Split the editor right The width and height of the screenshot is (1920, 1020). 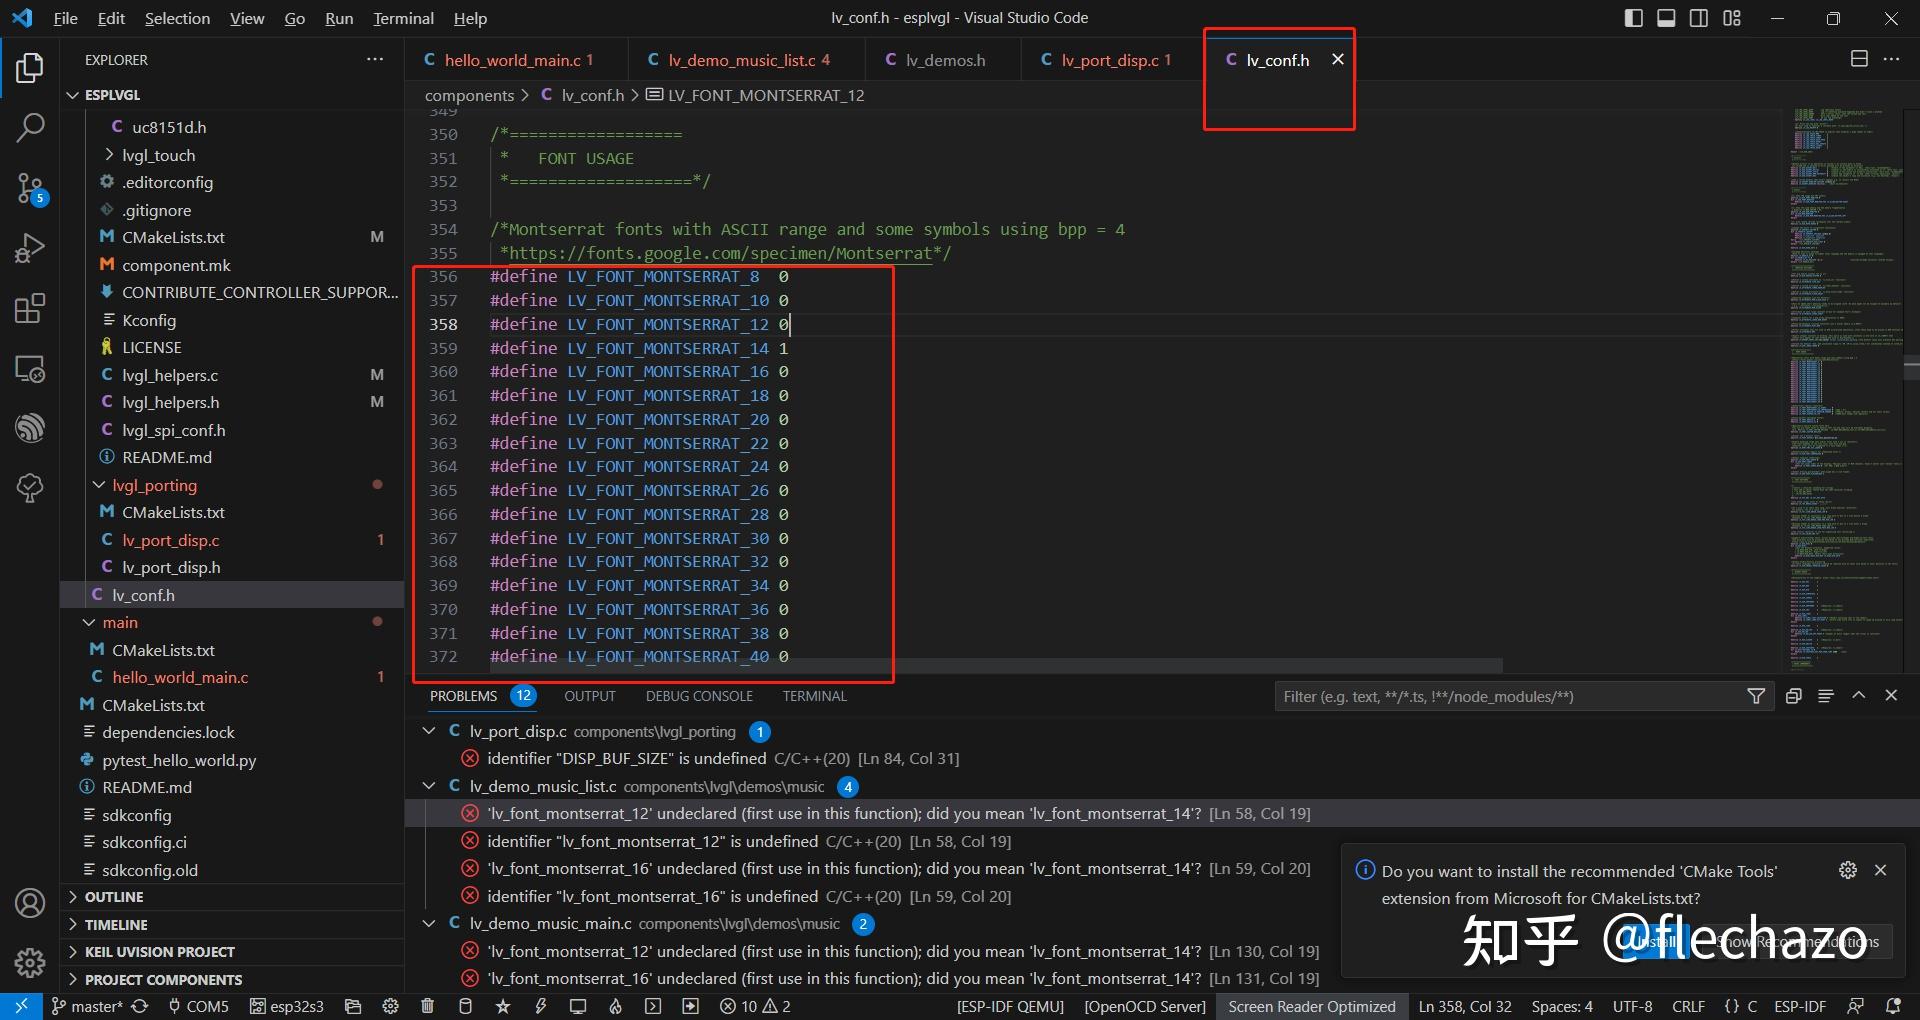1859,59
